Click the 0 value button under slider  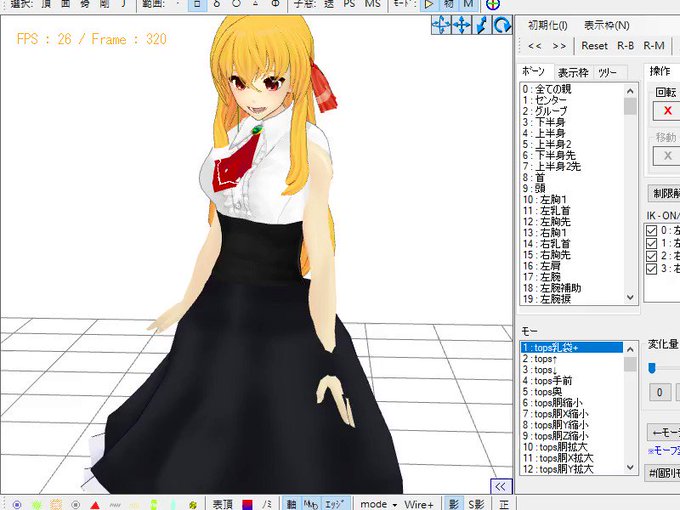tap(660, 392)
